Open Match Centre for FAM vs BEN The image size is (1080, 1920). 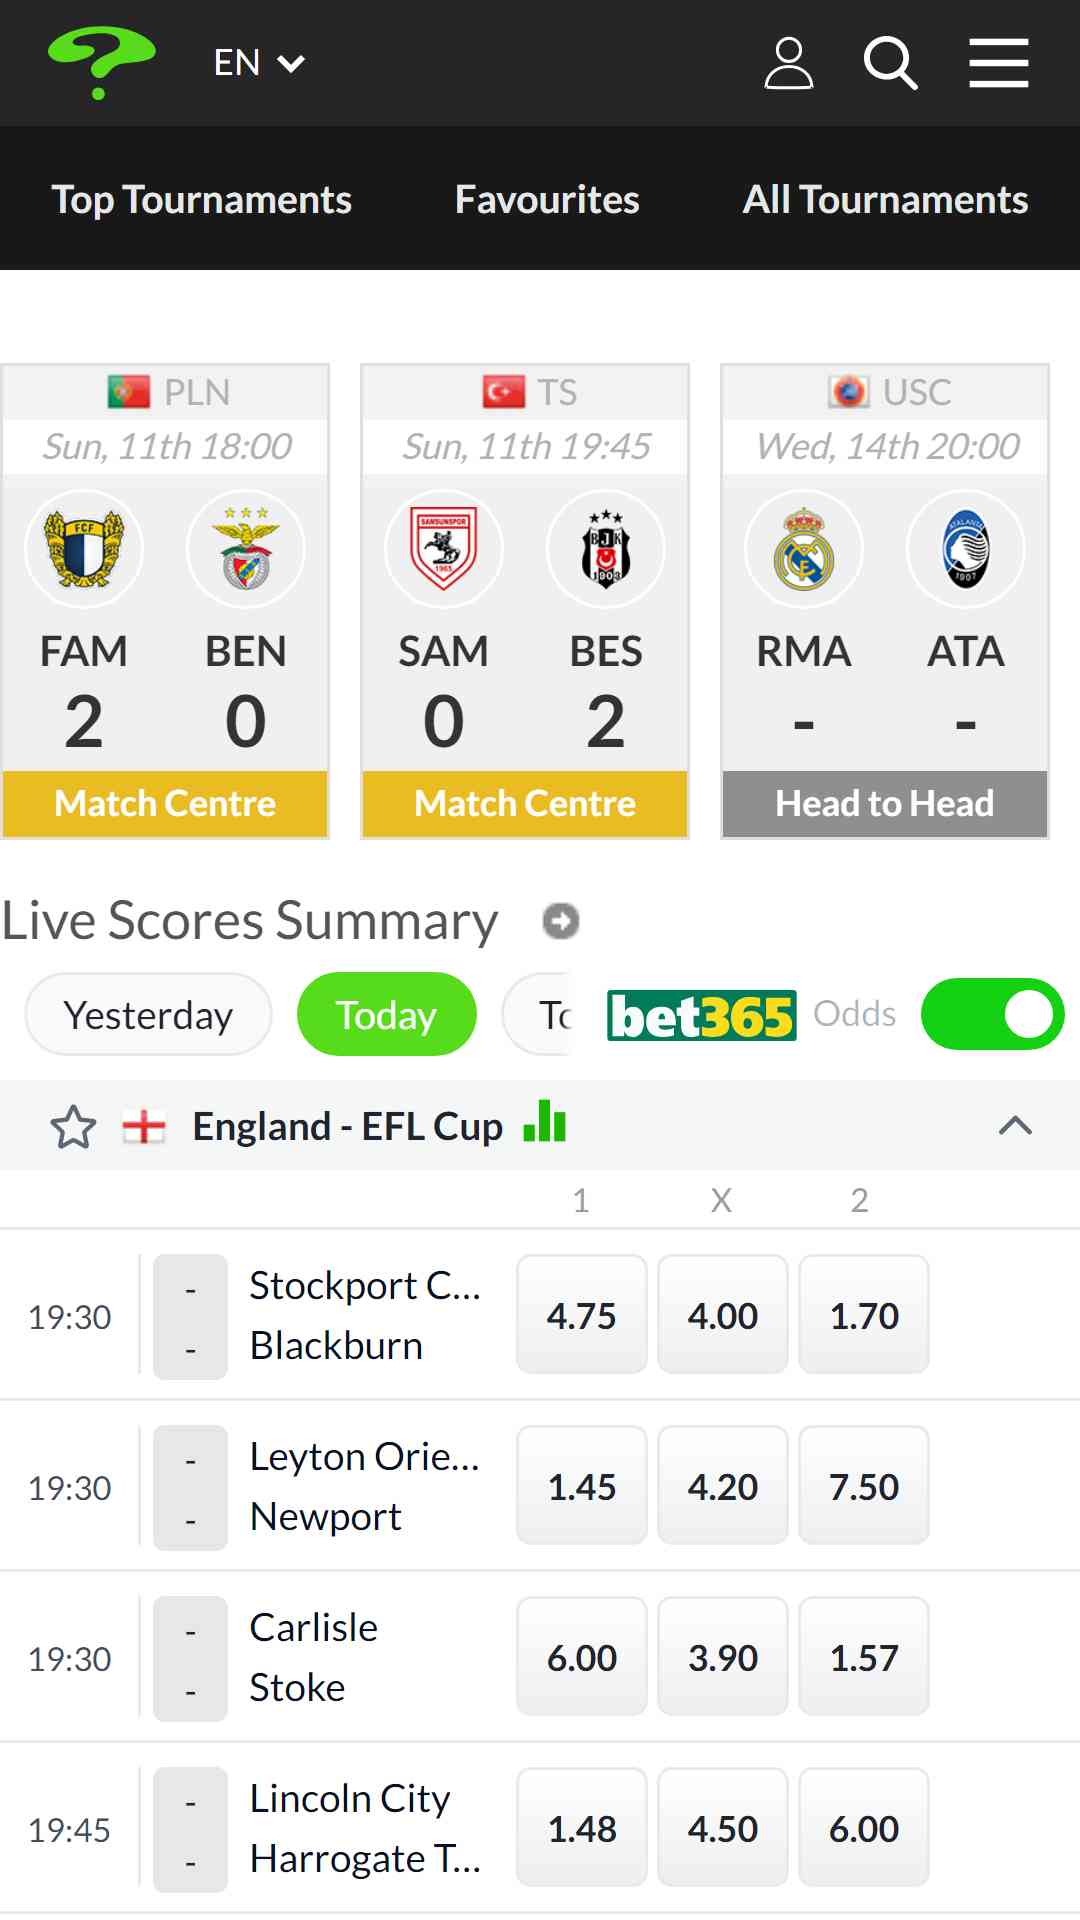(165, 803)
